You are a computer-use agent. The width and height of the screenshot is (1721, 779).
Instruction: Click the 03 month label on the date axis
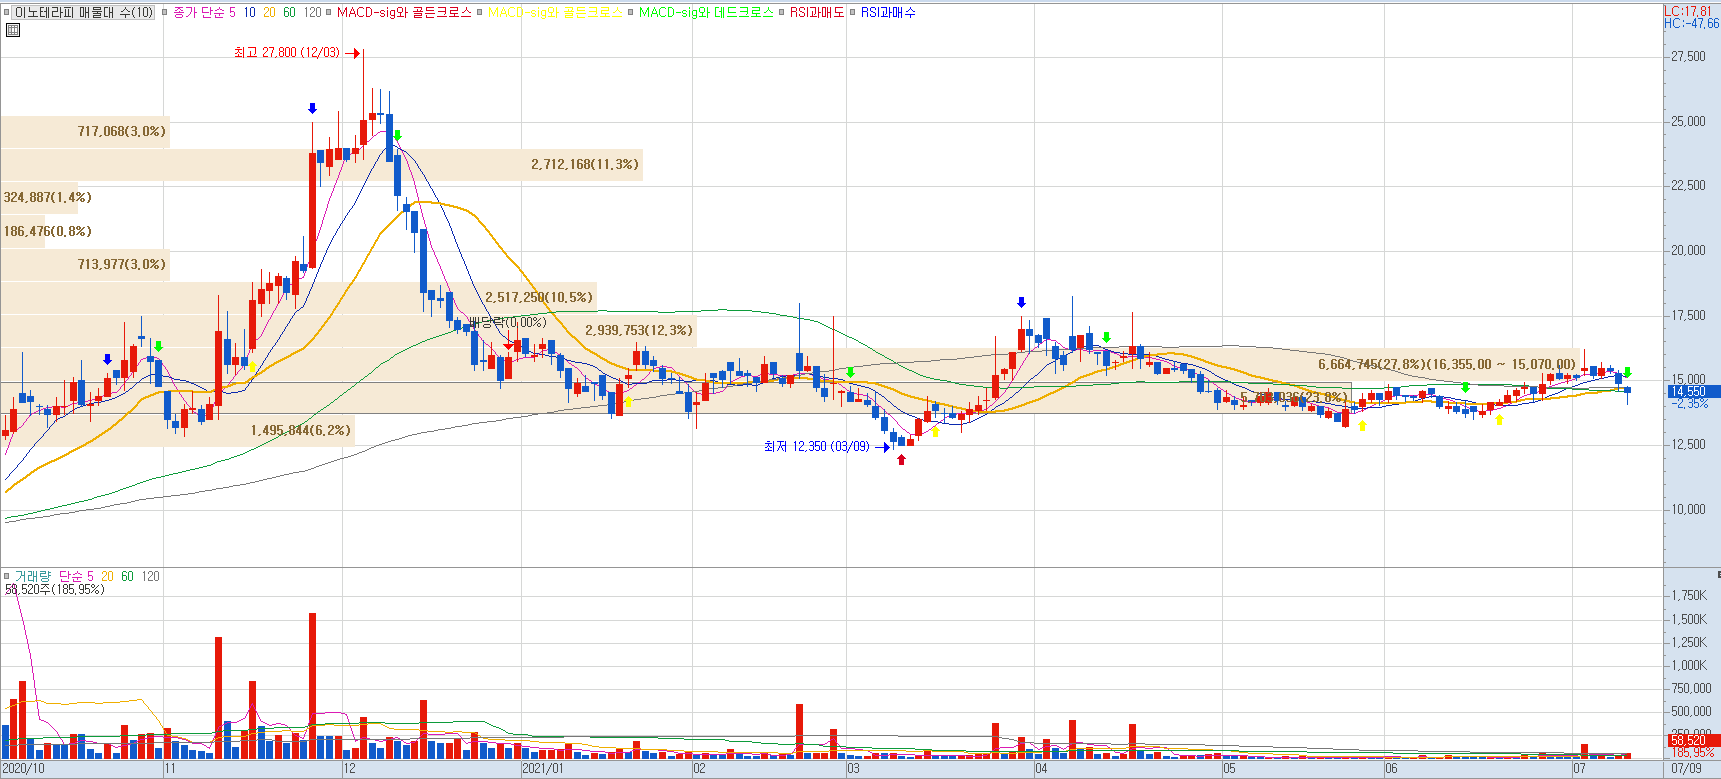point(853,769)
